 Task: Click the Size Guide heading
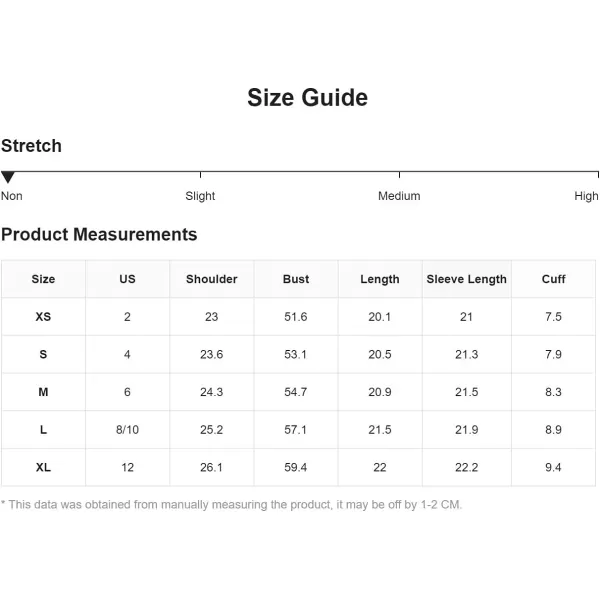tap(307, 97)
